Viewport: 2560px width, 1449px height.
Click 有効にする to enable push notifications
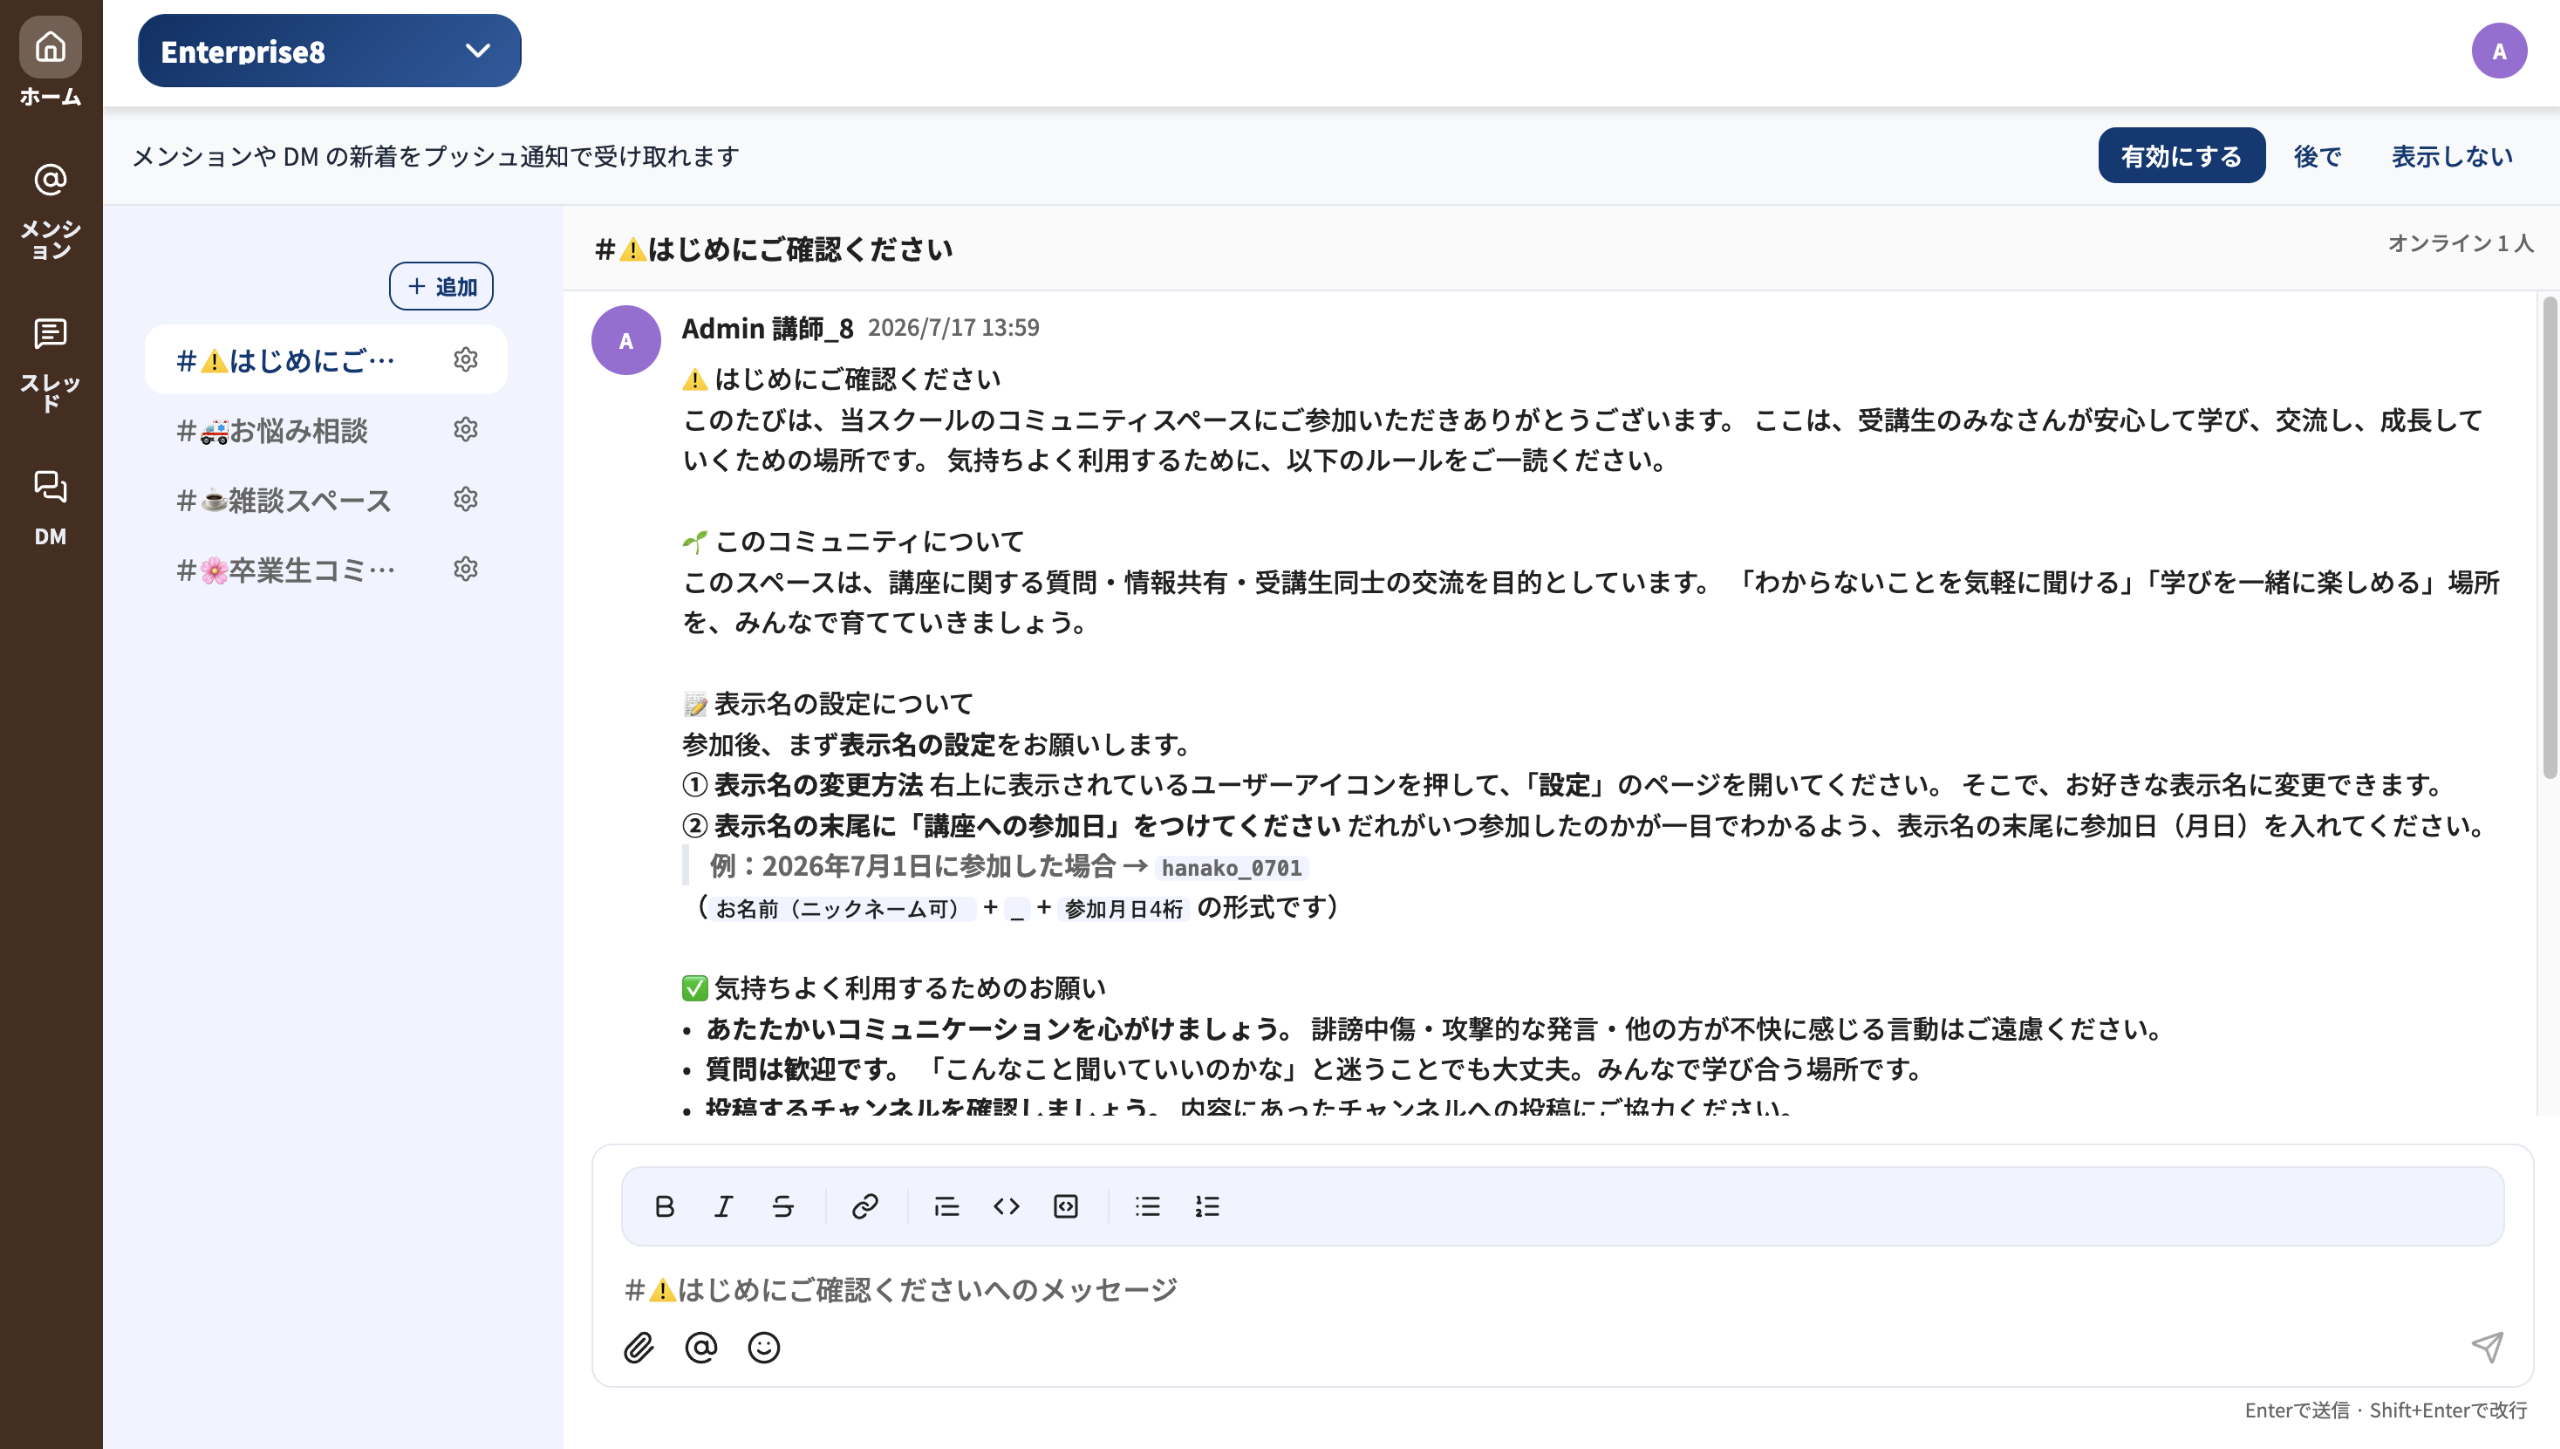(x=2180, y=156)
